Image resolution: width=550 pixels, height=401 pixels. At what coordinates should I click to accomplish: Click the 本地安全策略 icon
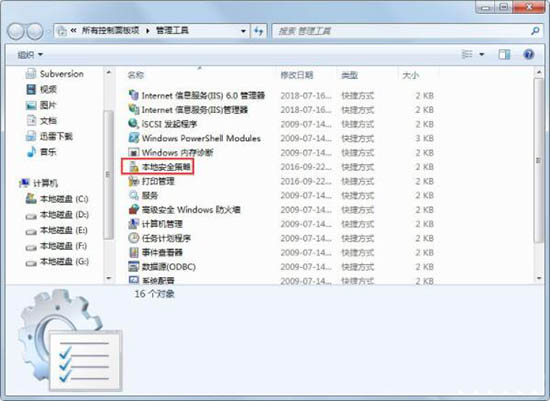134,167
